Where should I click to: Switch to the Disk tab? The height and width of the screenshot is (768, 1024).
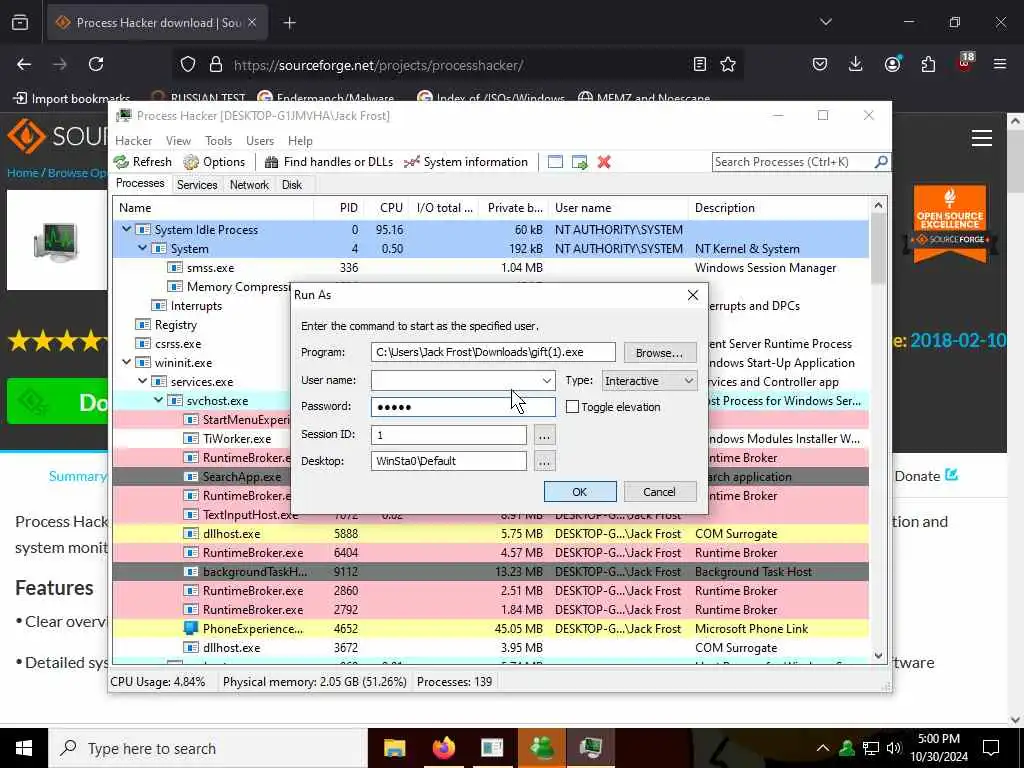point(292,185)
